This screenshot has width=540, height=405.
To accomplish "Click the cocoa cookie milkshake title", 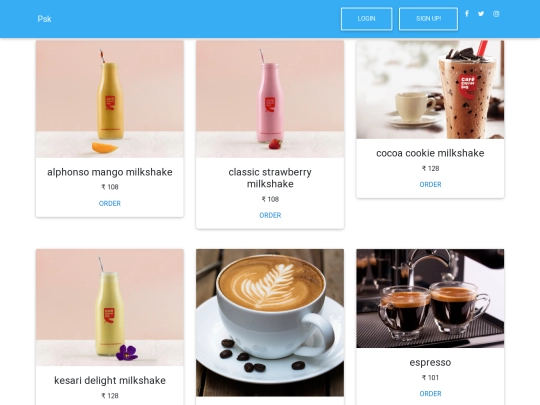I will [430, 153].
